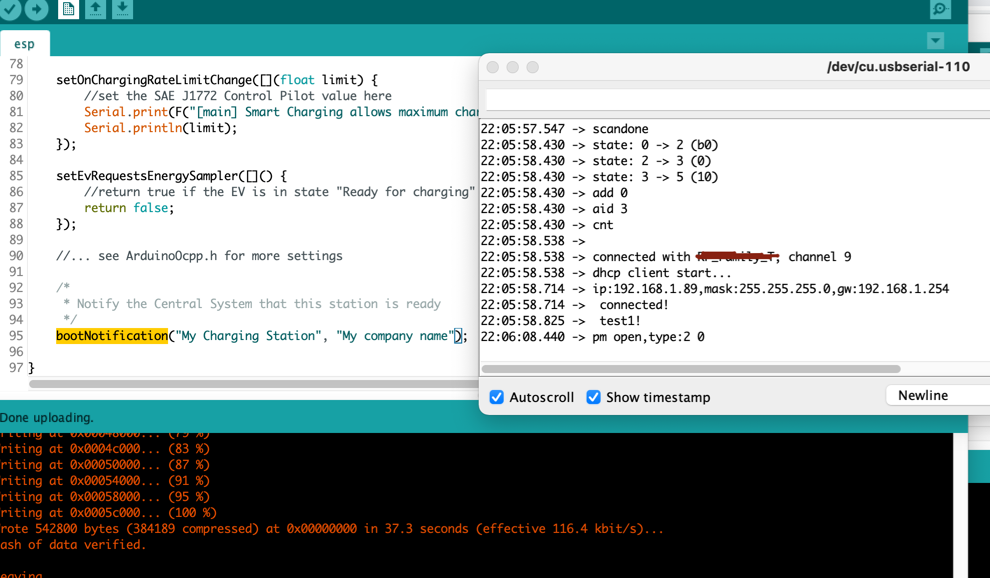Expand the line-ending selector in Serial Monitor
Viewport: 991px width, 578px height.
[936, 395]
